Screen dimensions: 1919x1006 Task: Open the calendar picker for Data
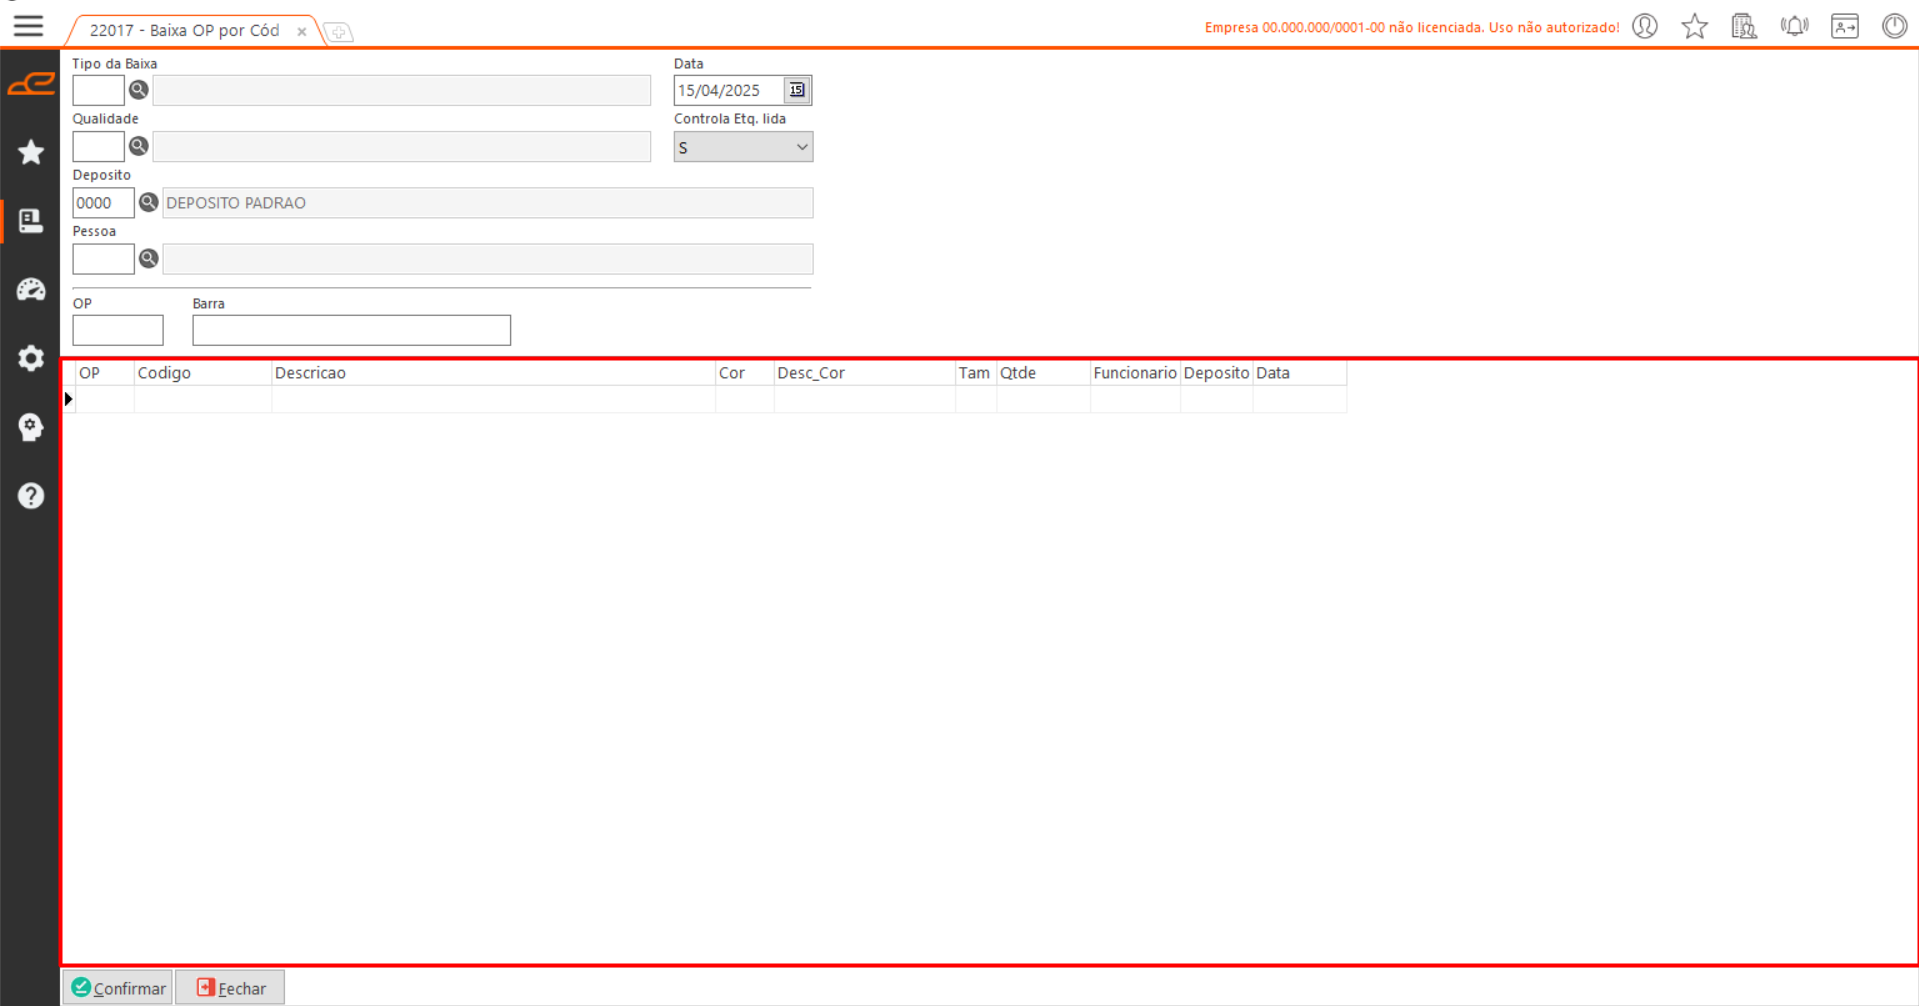coord(797,90)
